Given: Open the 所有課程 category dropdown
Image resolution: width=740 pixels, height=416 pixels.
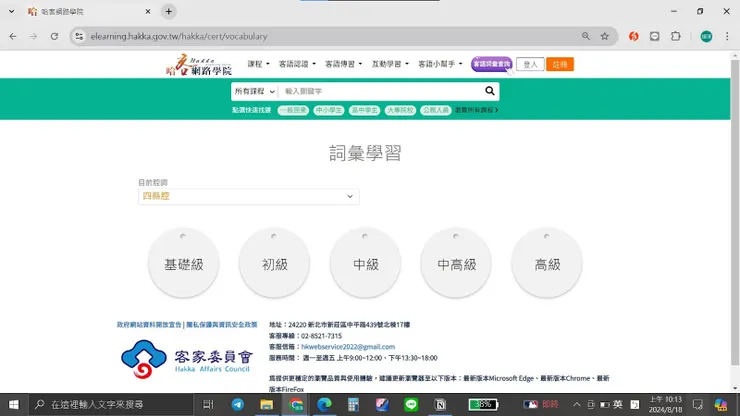Looking at the screenshot, I should pyautogui.click(x=254, y=91).
